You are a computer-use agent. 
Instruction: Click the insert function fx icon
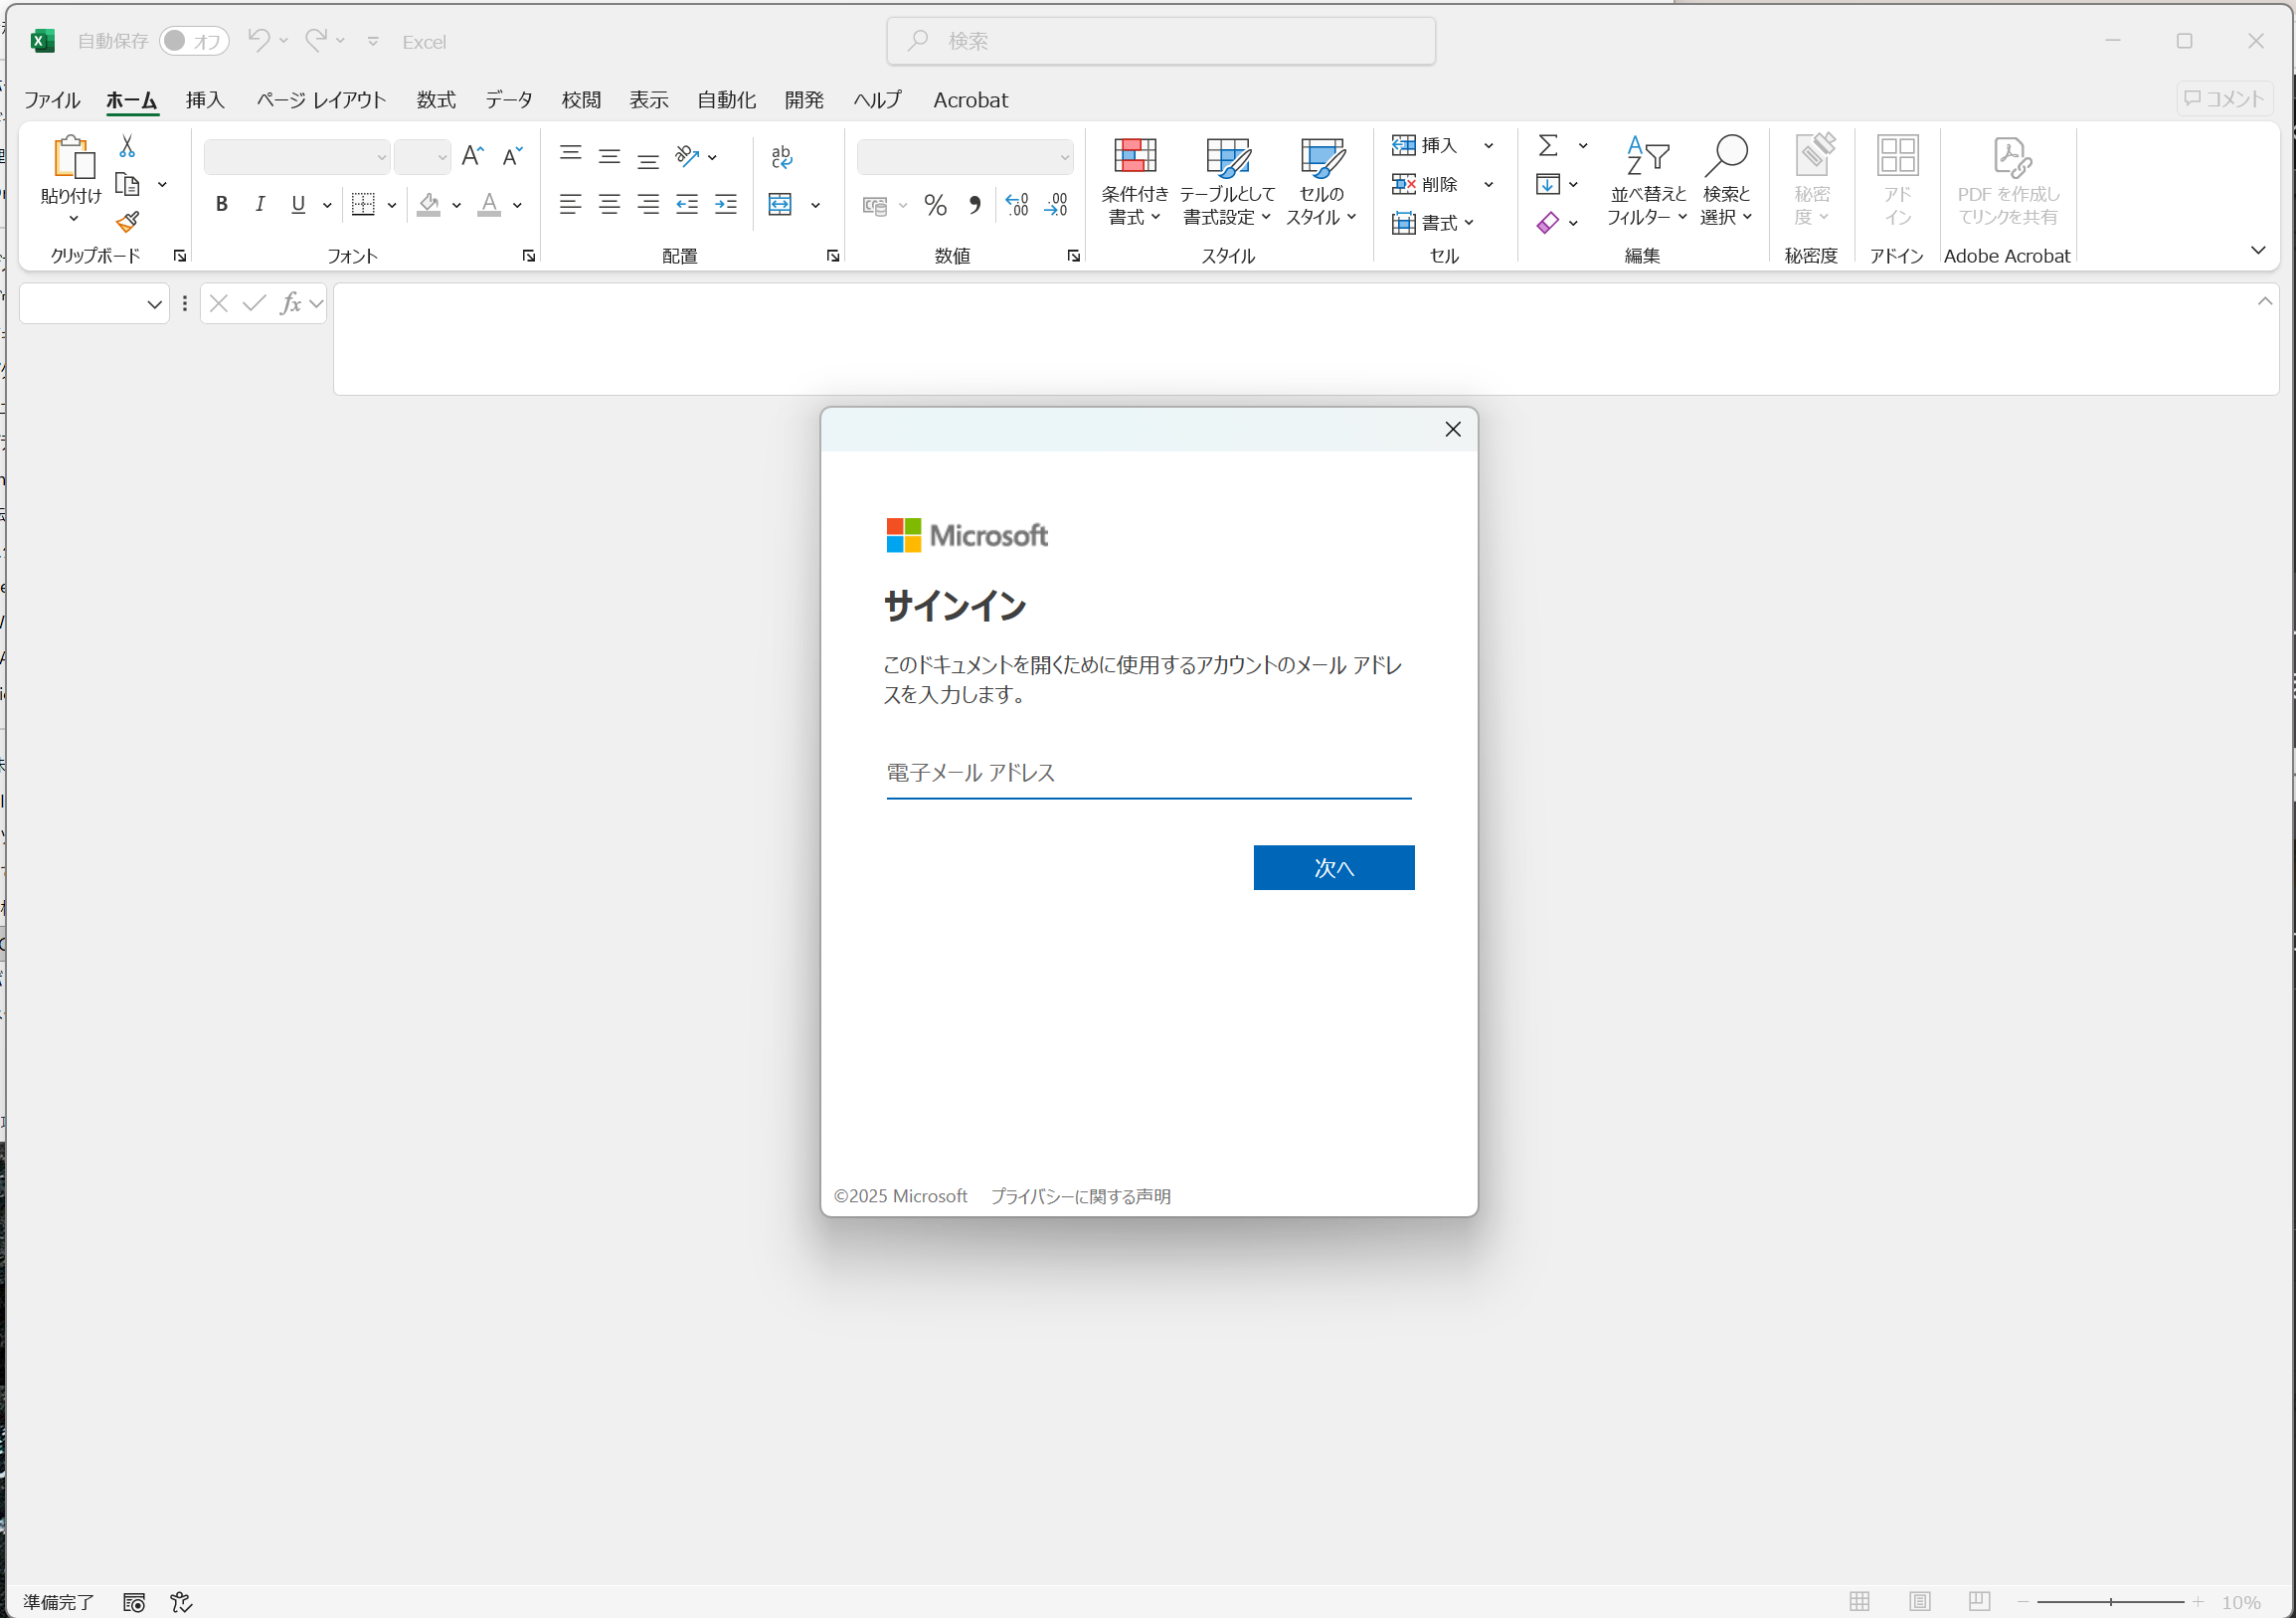click(290, 303)
